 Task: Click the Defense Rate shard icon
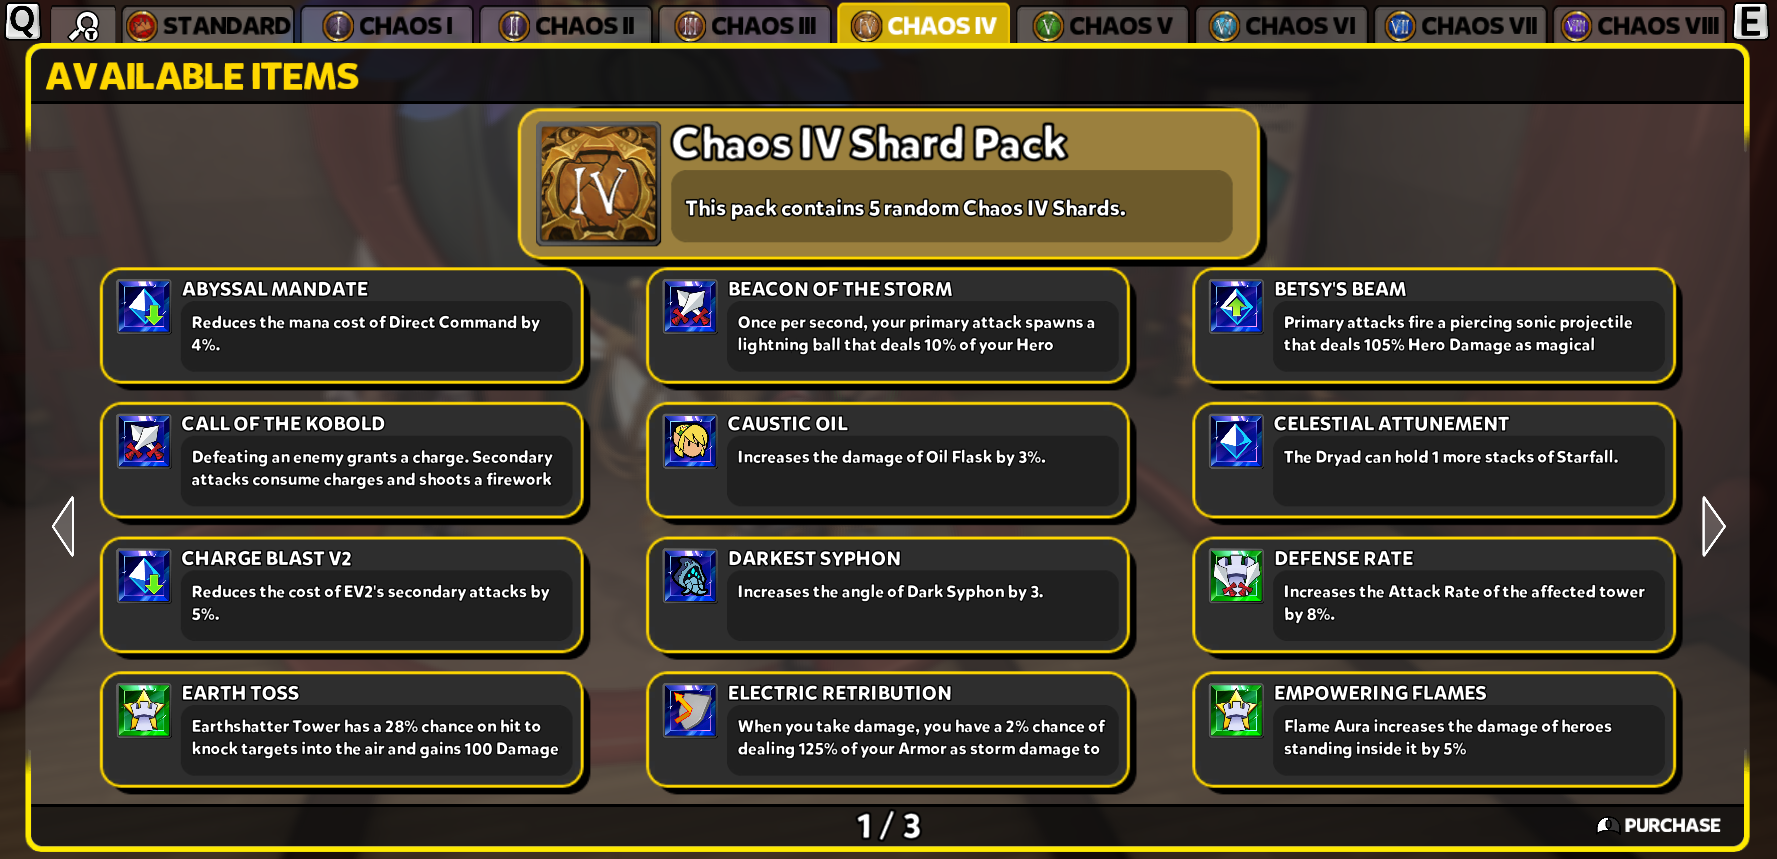tap(1236, 576)
